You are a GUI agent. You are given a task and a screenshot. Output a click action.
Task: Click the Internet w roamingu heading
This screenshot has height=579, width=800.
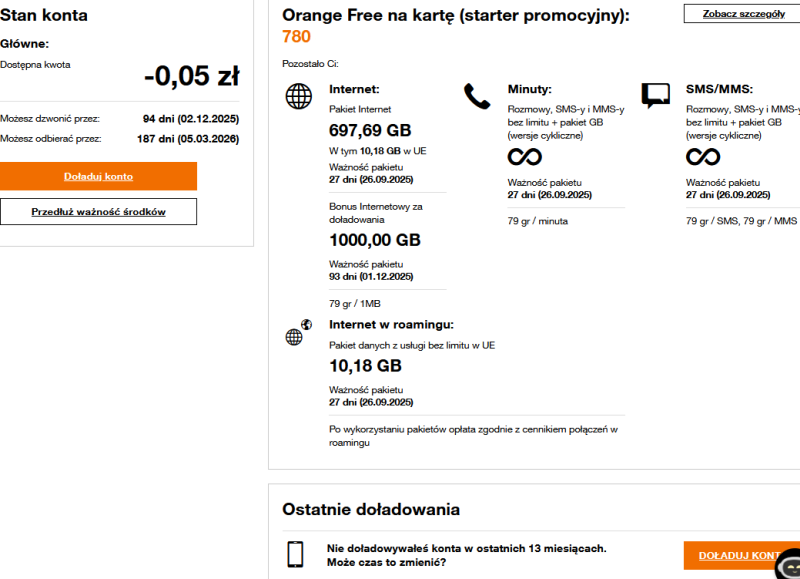coord(391,324)
